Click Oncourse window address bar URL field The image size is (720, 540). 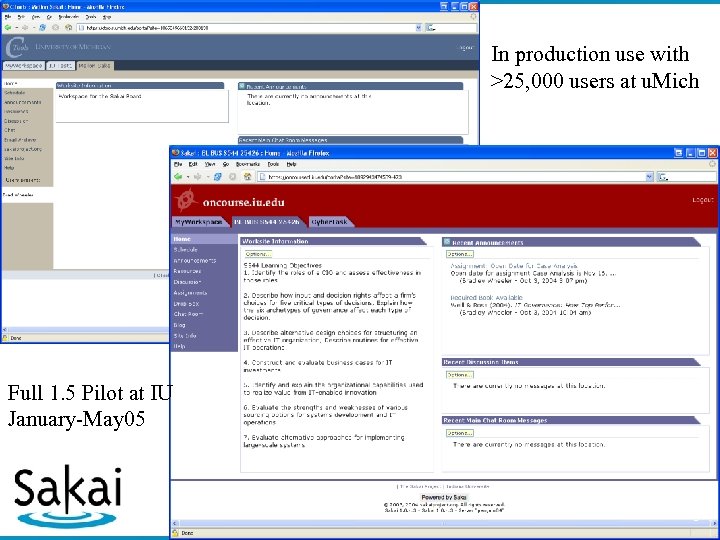(x=455, y=177)
